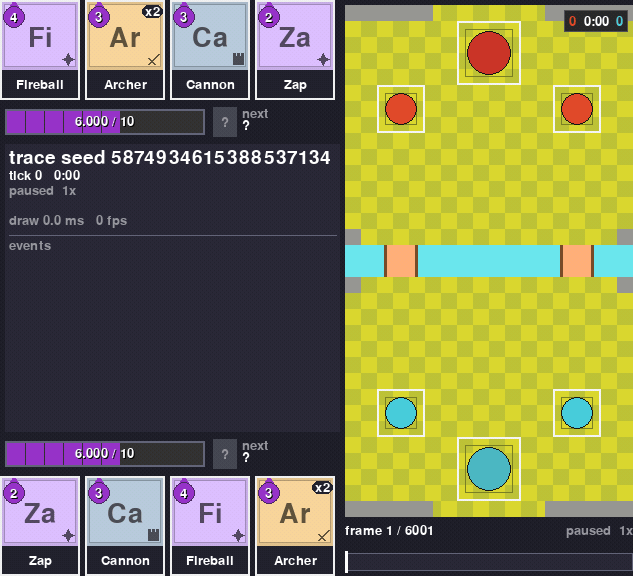Select the top Fireball card

point(40,50)
